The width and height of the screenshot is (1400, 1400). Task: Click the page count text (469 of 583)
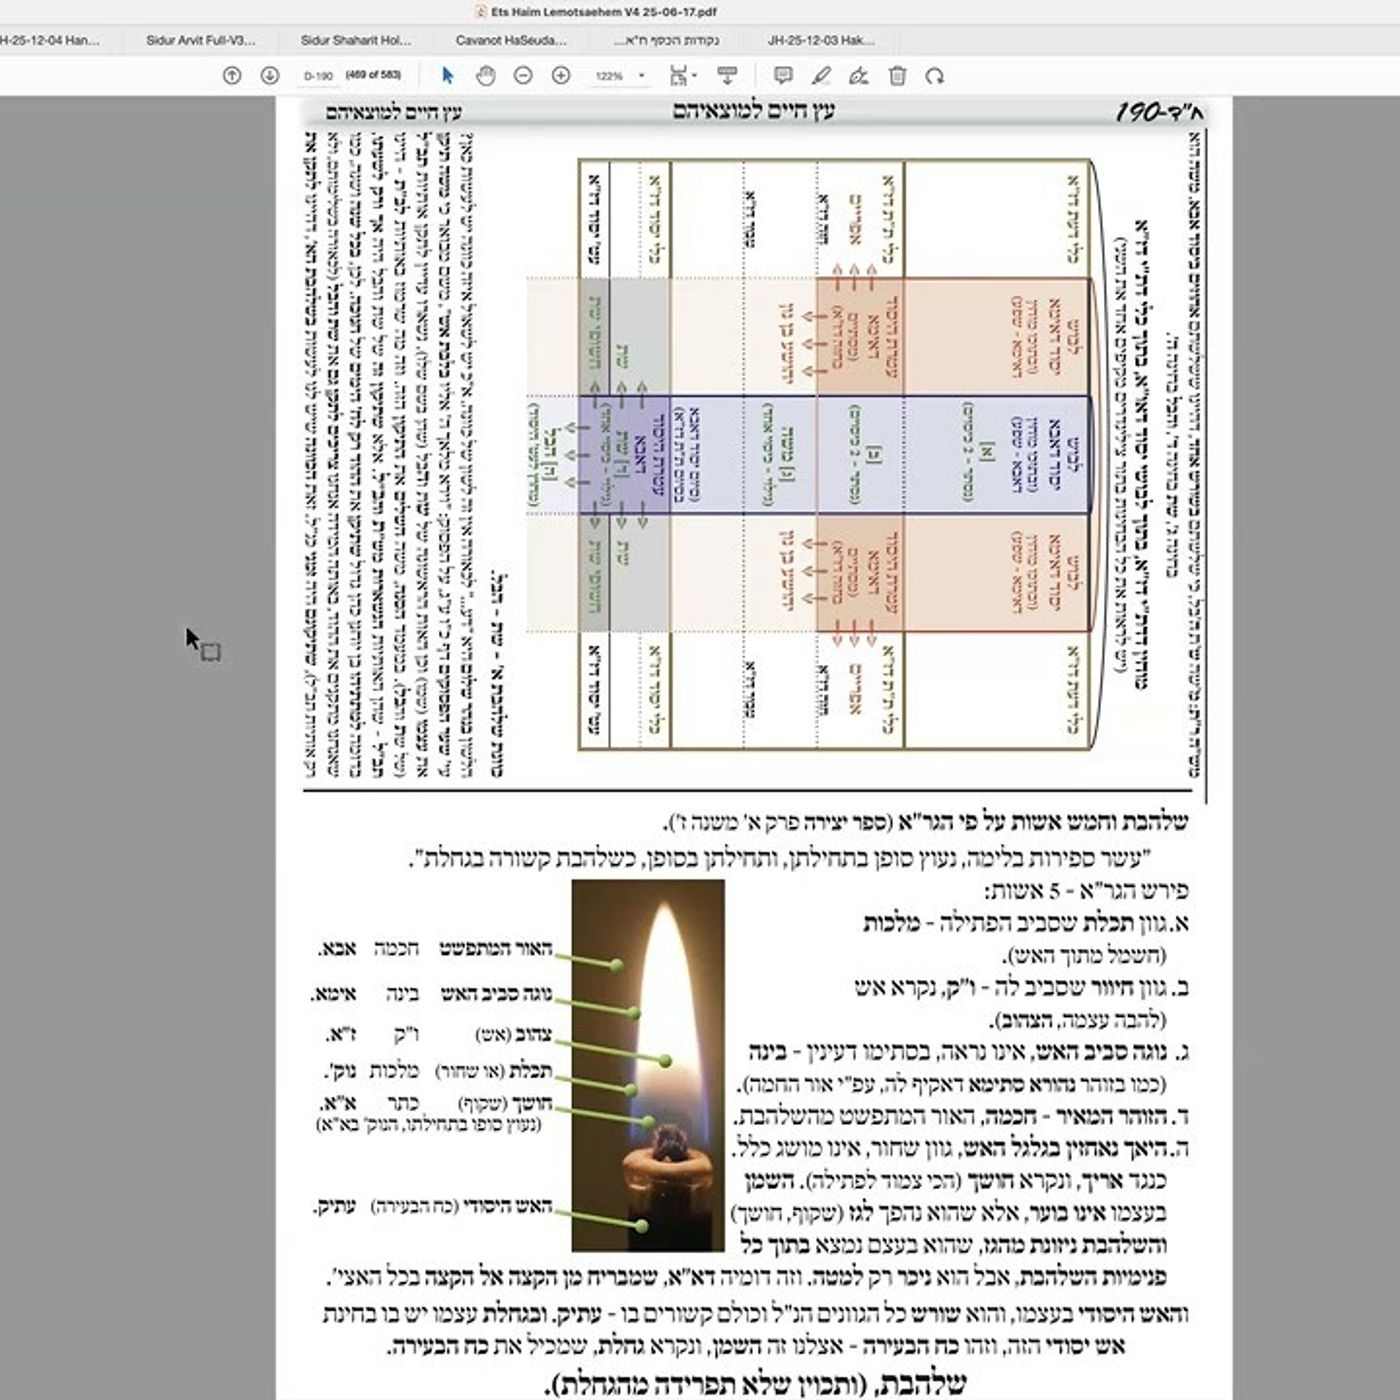point(373,75)
